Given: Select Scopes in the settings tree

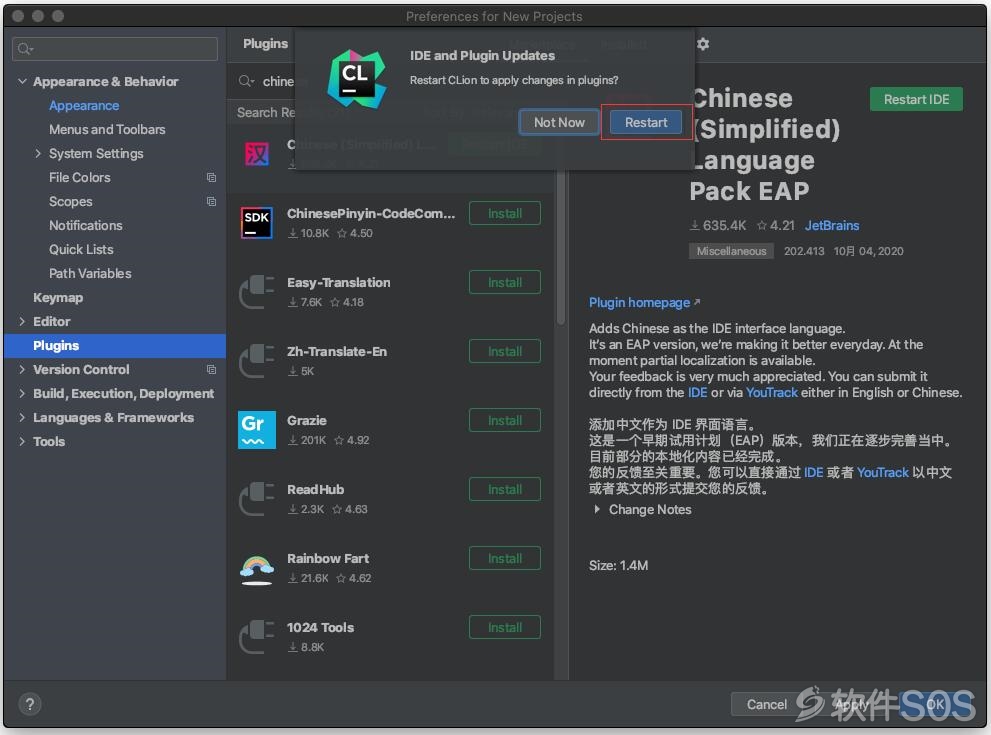Looking at the screenshot, I should pos(71,202).
